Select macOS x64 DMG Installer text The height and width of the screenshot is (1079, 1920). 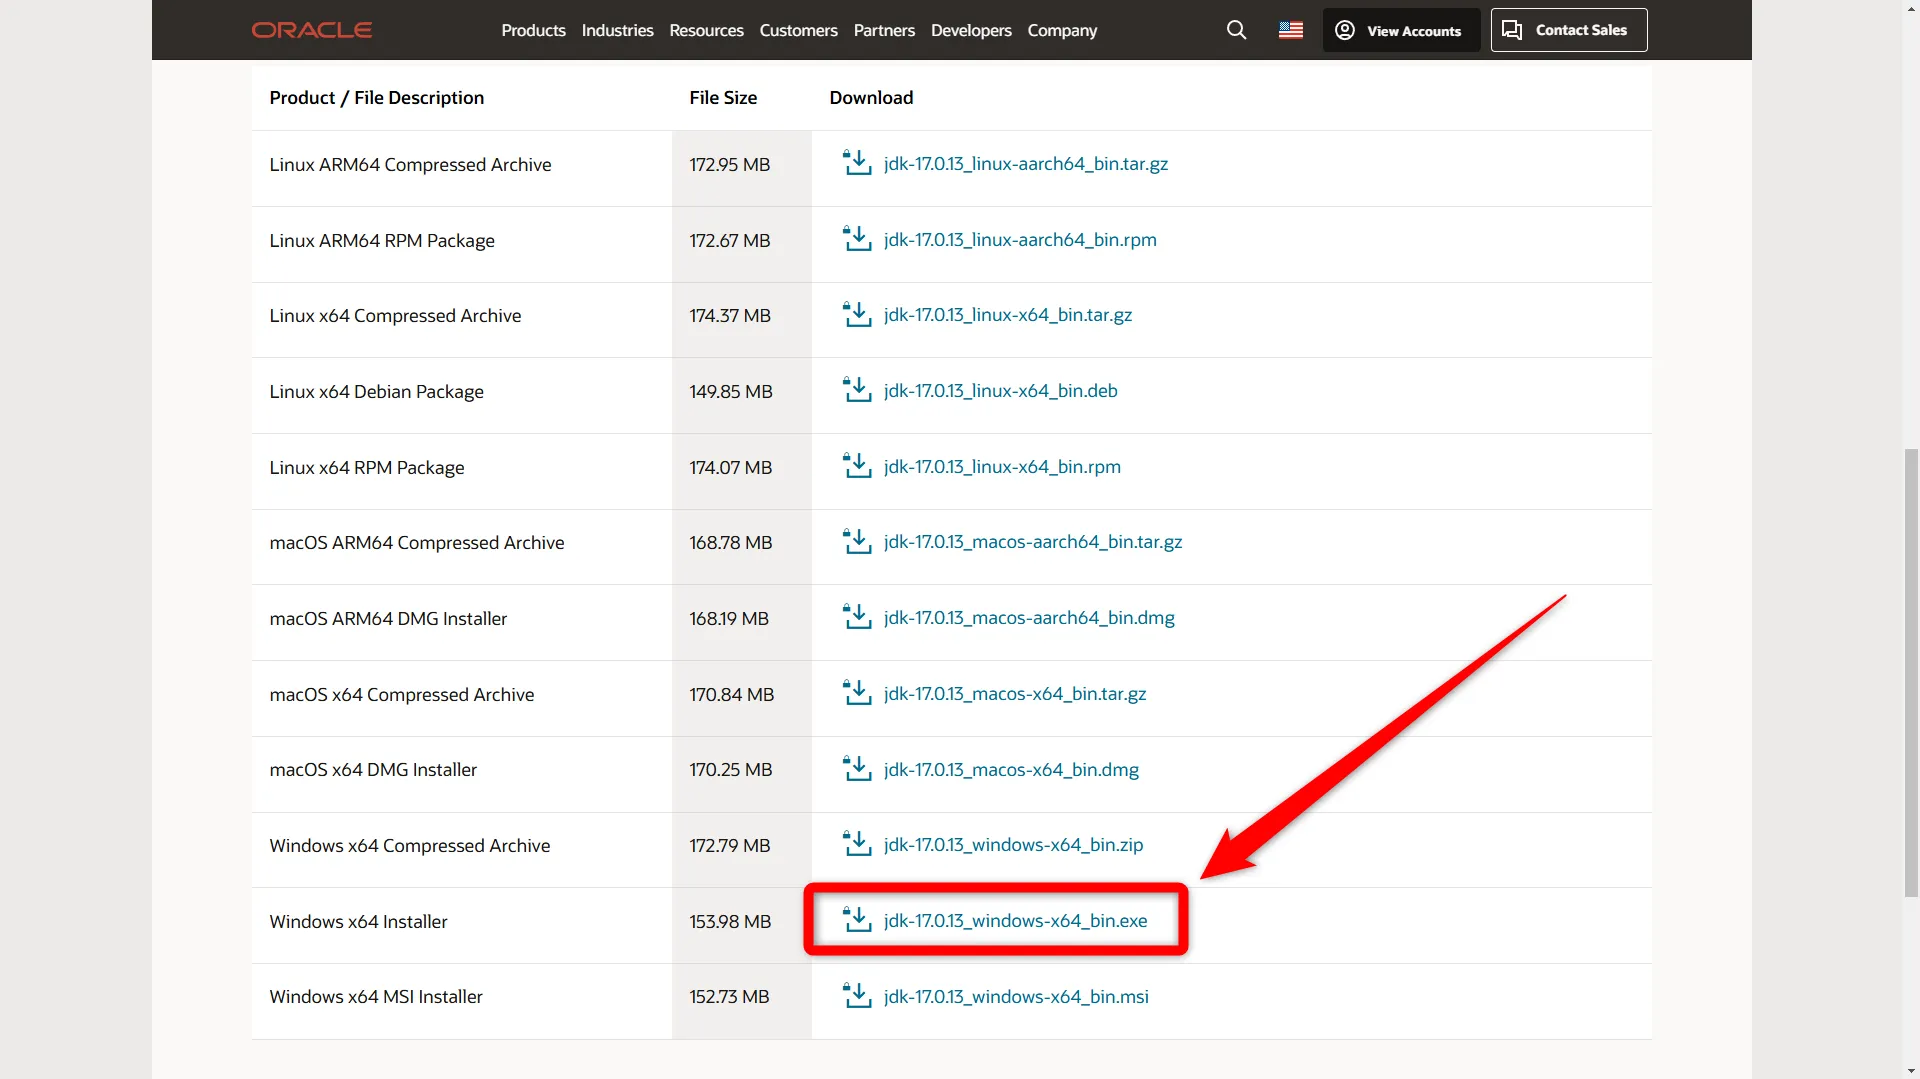[373, 769]
